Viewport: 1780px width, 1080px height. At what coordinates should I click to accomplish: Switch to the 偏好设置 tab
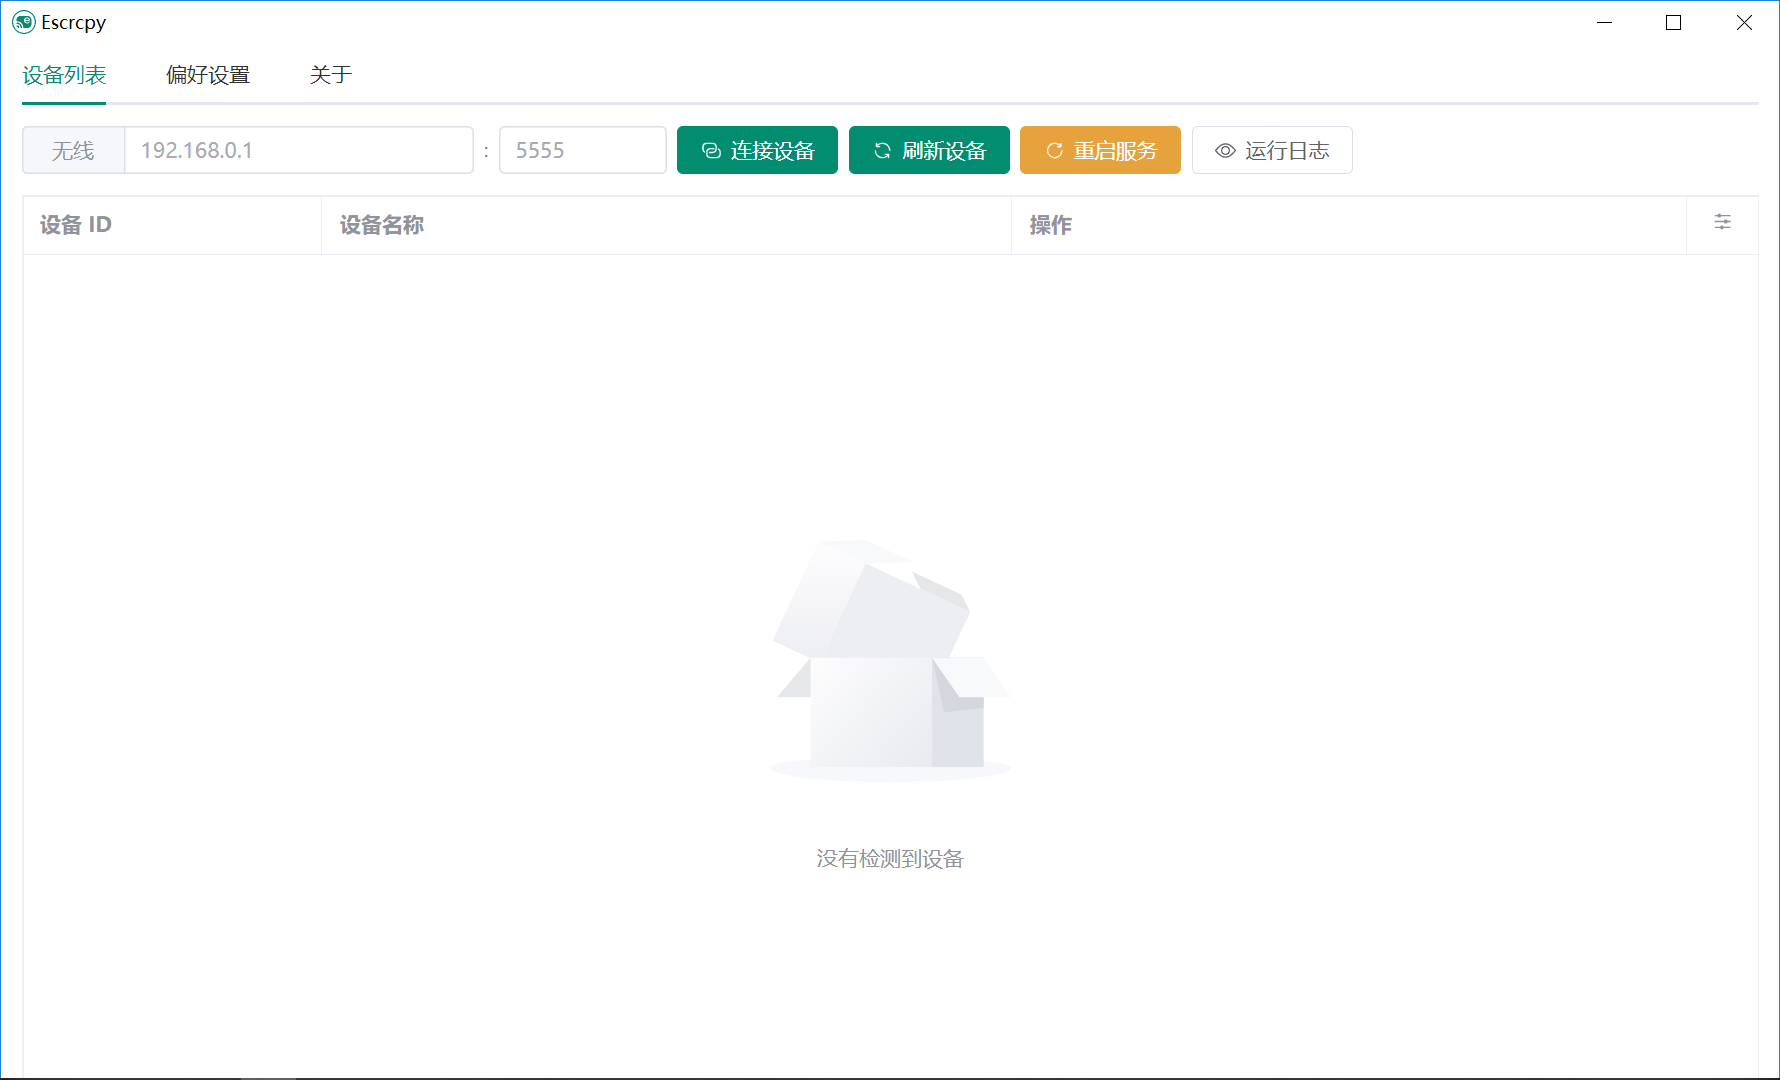click(x=208, y=75)
